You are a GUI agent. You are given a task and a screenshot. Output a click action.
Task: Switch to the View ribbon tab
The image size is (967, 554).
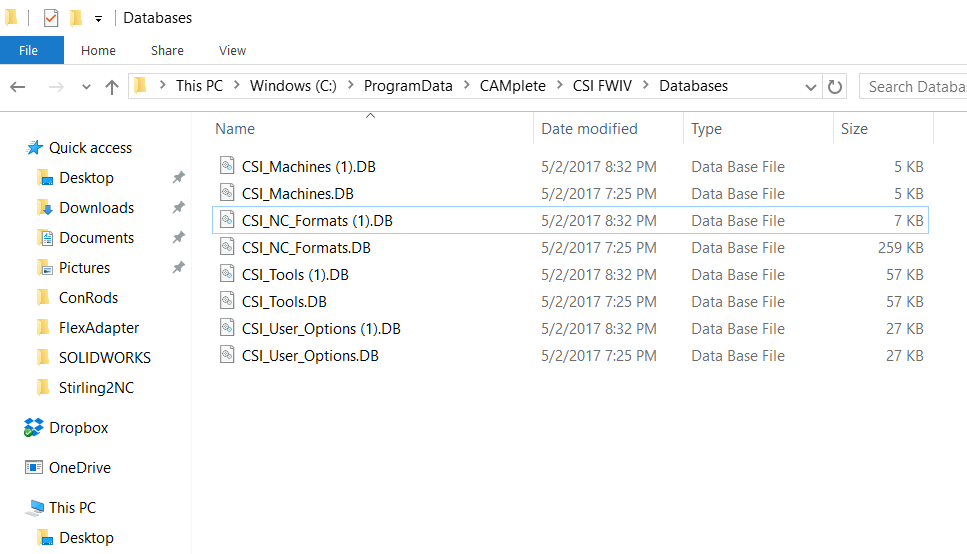232,51
